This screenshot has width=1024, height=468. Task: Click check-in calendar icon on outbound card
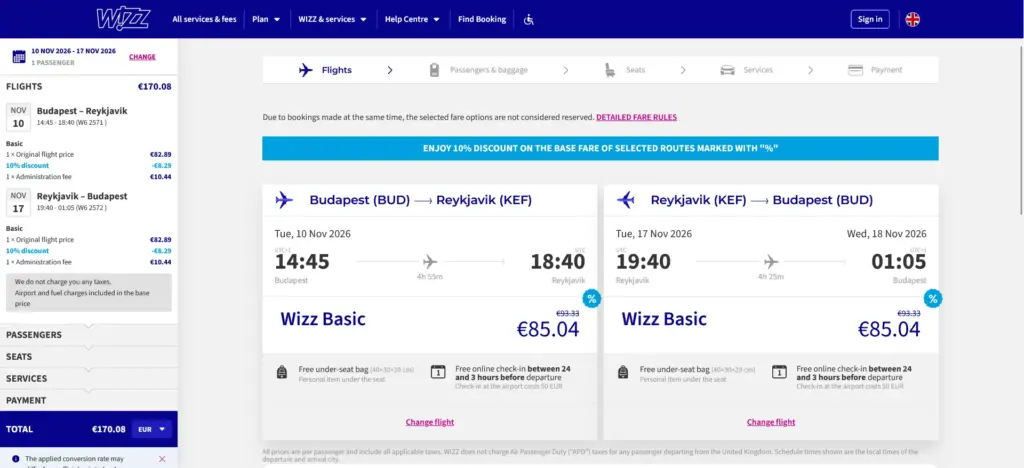tap(438, 372)
